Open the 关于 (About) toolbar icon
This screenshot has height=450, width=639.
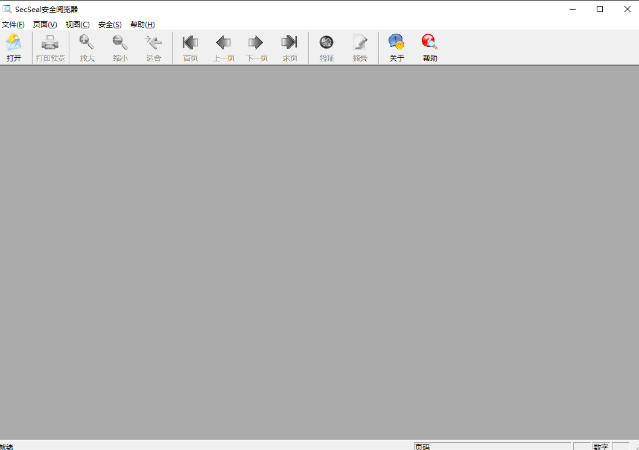pyautogui.click(x=397, y=46)
